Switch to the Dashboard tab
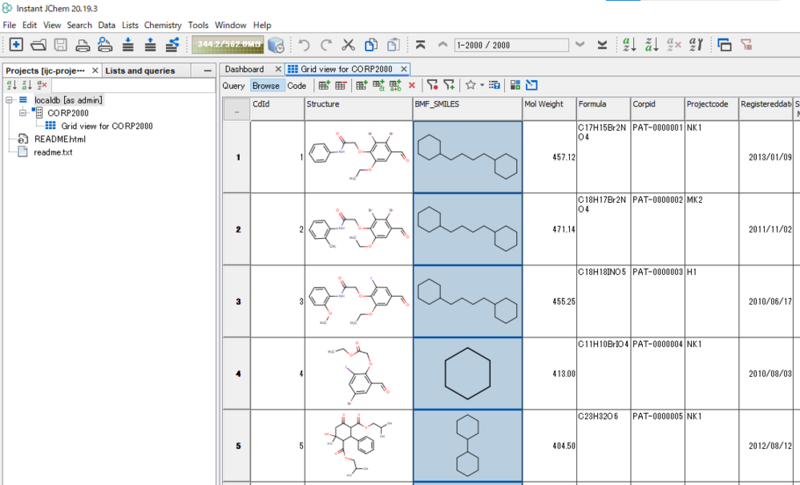800x485 pixels. (x=244, y=69)
